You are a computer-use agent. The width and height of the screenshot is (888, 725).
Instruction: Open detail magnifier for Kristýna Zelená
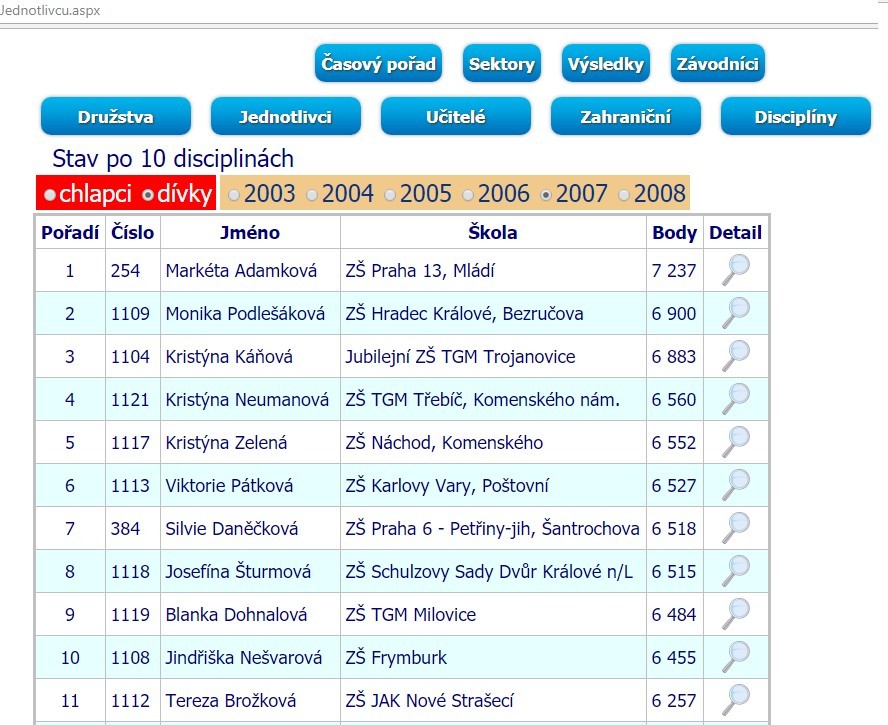click(736, 442)
